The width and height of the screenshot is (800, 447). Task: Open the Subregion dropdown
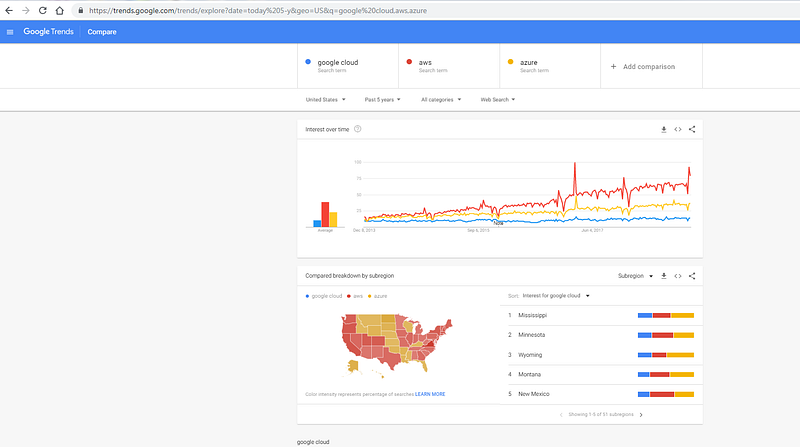coord(635,276)
